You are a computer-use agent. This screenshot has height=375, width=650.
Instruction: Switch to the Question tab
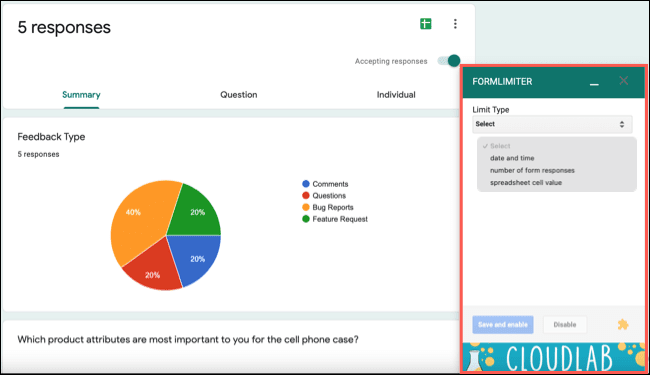click(239, 95)
